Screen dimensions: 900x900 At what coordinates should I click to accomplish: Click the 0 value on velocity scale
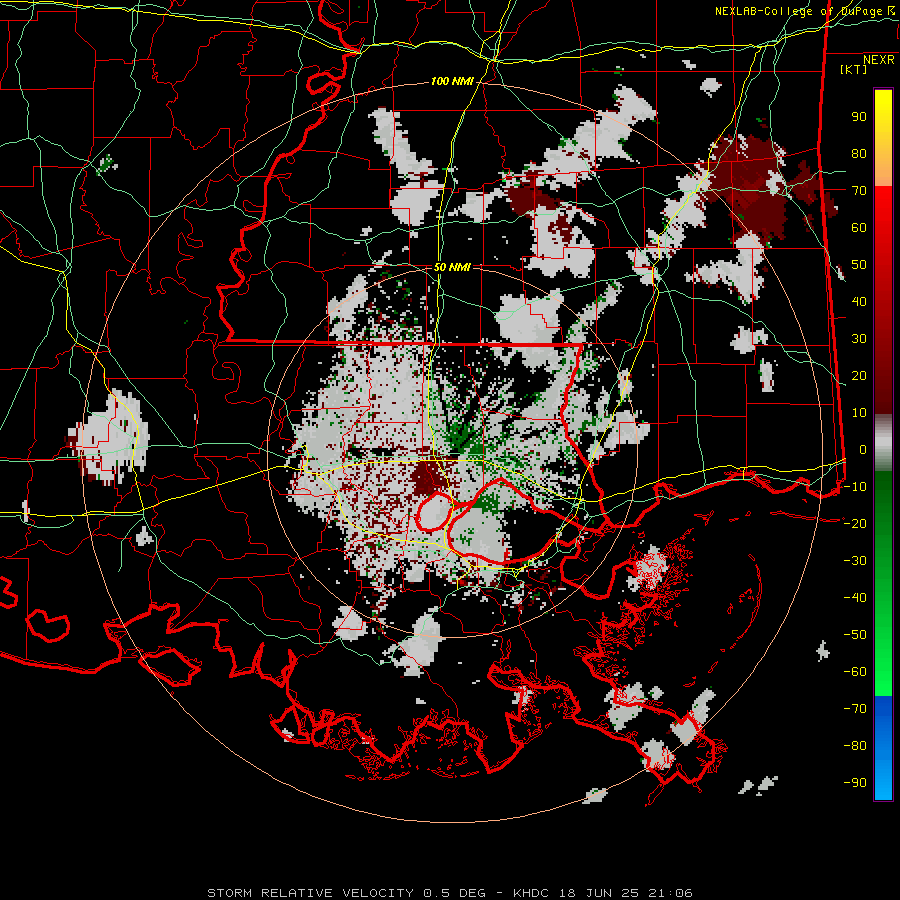tap(863, 450)
